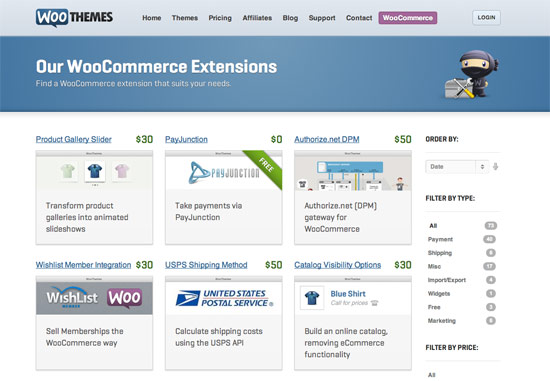The image size is (550, 381).
Task: Select All under Filter By Price
Action: coord(431,375)
